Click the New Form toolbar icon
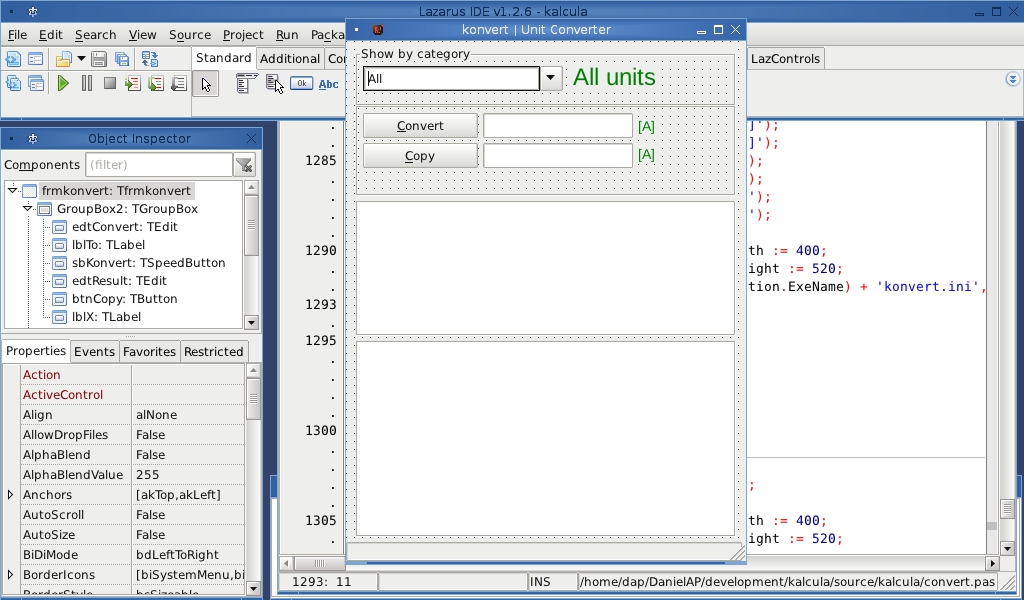1024x600 pixels. 36,59
